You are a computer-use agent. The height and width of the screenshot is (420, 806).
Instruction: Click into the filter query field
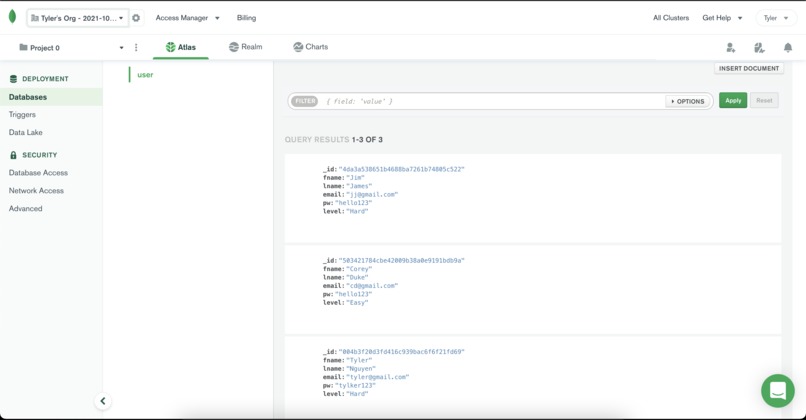[493, 101]
